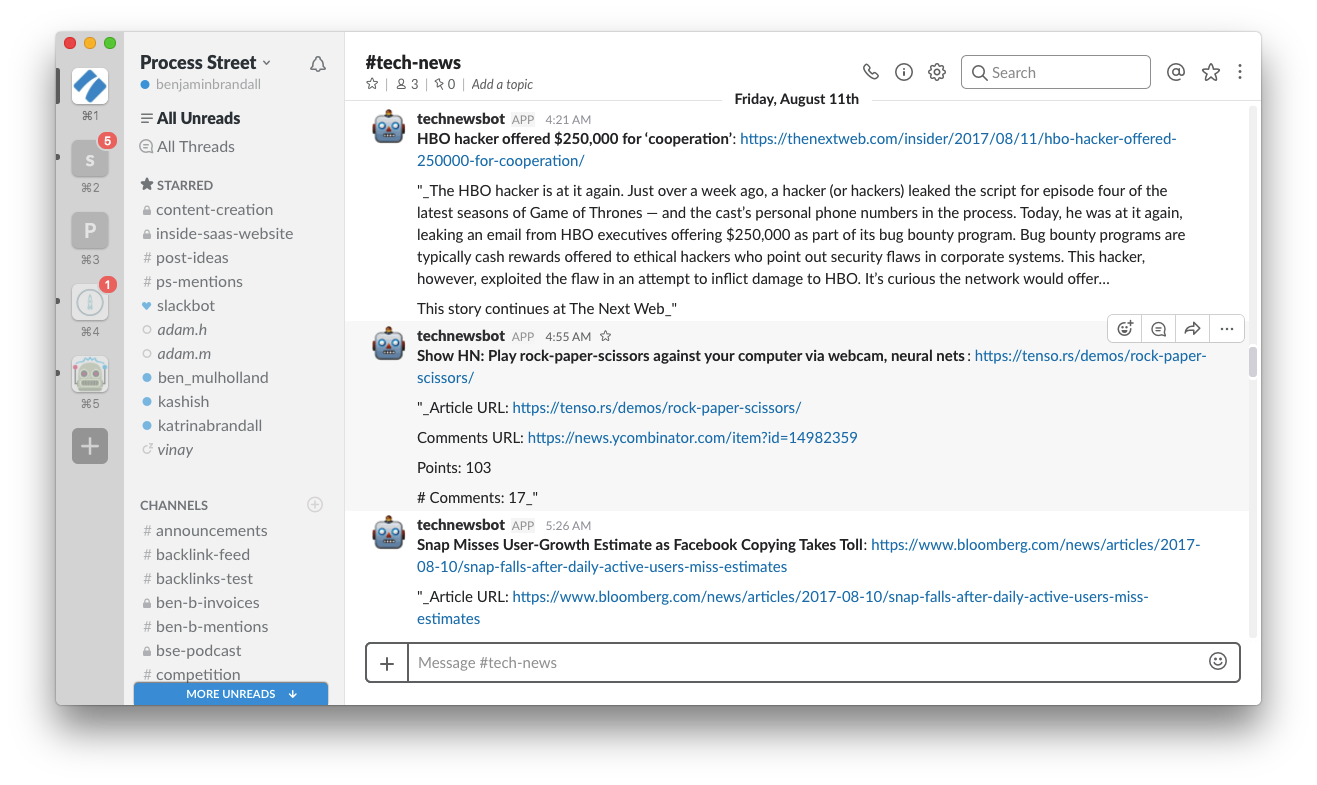
Task: Click Add a topic under channel name
Action: click(502, 84)
